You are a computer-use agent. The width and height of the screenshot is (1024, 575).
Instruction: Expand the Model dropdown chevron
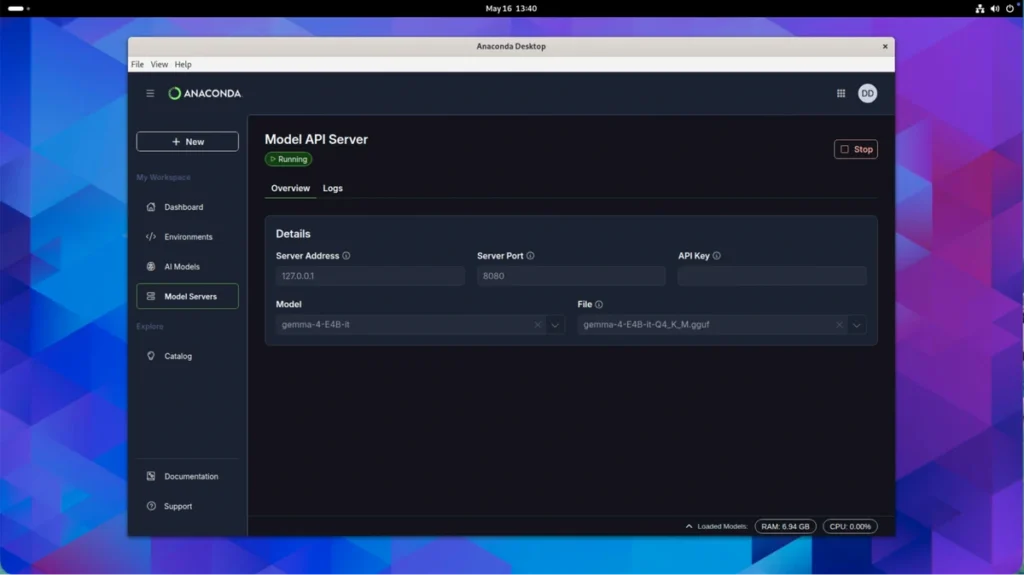[x=555, y=325]
